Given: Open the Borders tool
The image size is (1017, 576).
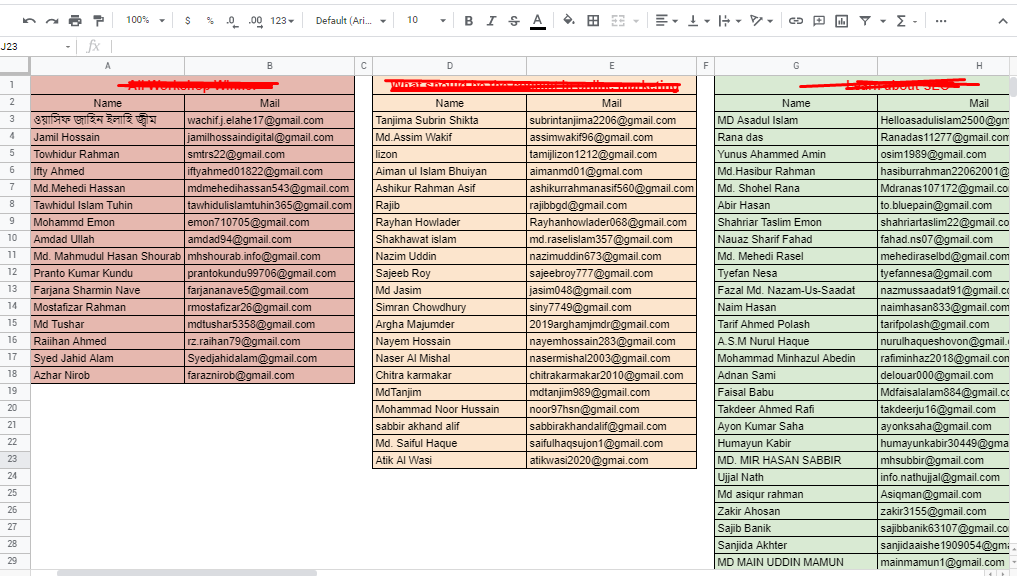Looking at the screenshot, I should 593,21.
